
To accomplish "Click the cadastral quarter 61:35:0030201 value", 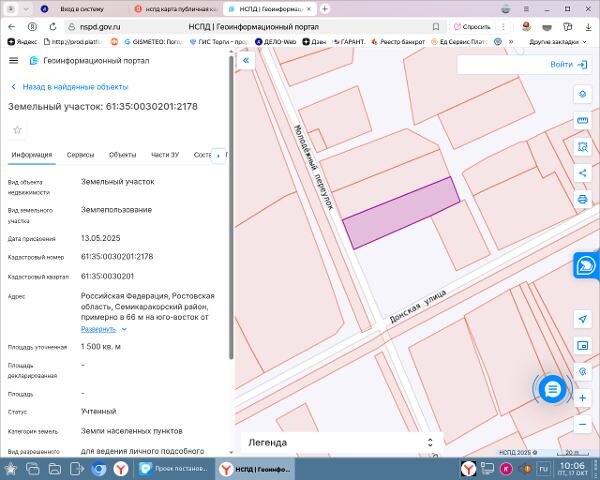I will click(x=108, y=276).
